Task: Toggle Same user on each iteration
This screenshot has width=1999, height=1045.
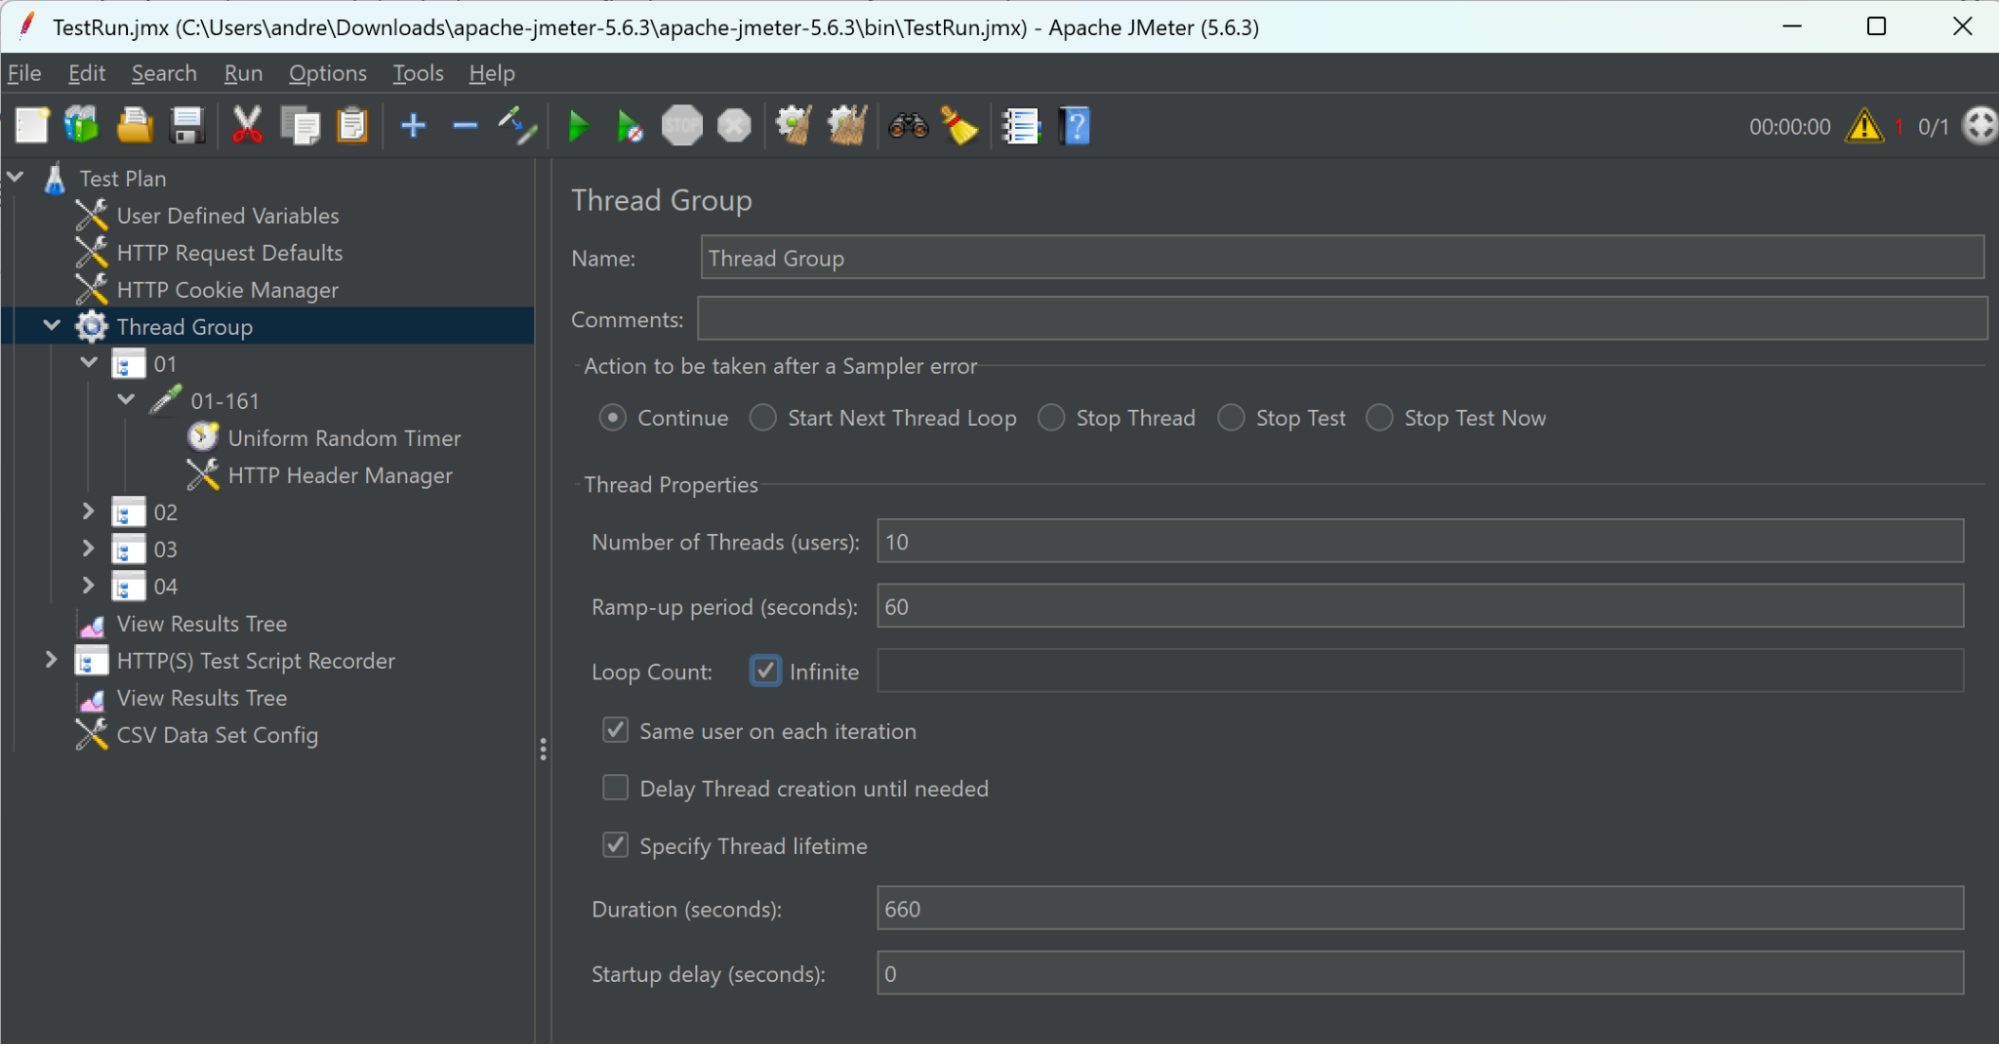Action: tap(615, 730)
